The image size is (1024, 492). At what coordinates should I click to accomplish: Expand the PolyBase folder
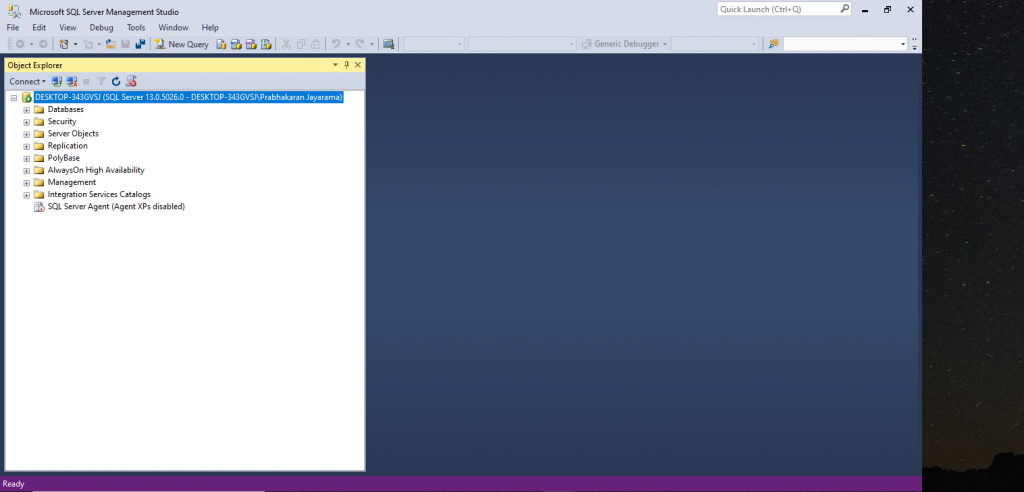point(27,158)
